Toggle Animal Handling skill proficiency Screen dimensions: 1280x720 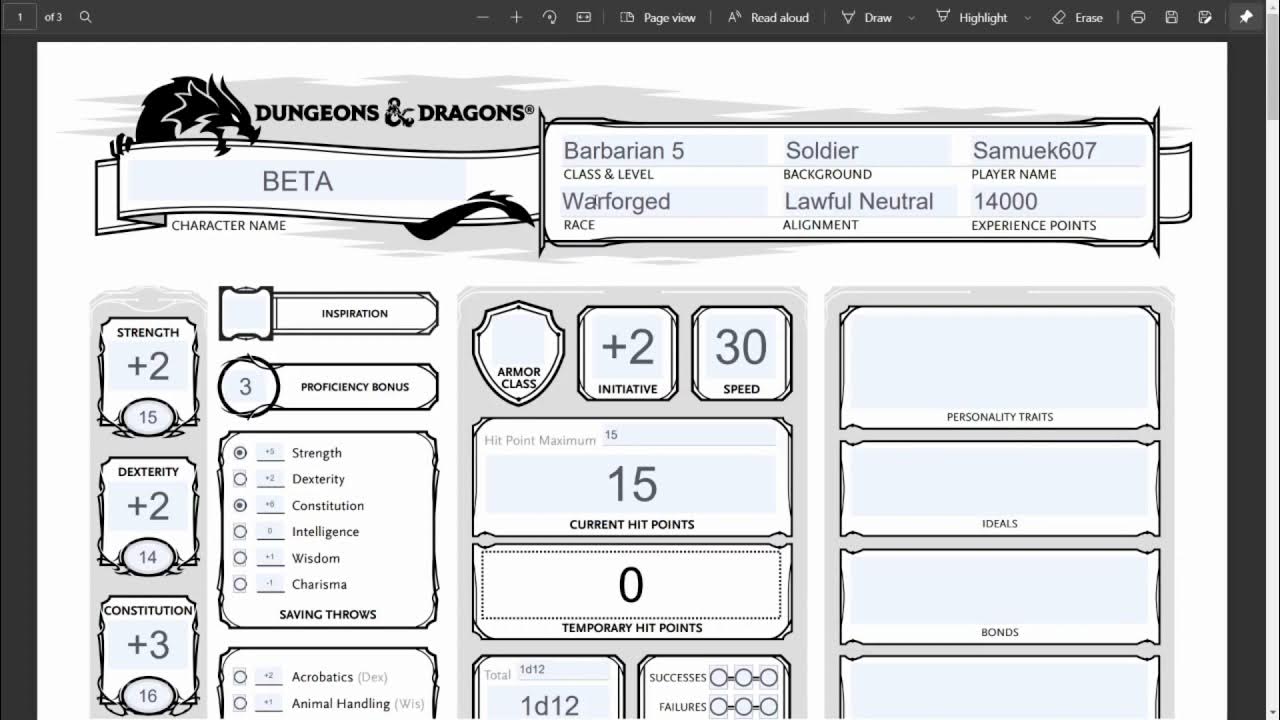(240, 703)
